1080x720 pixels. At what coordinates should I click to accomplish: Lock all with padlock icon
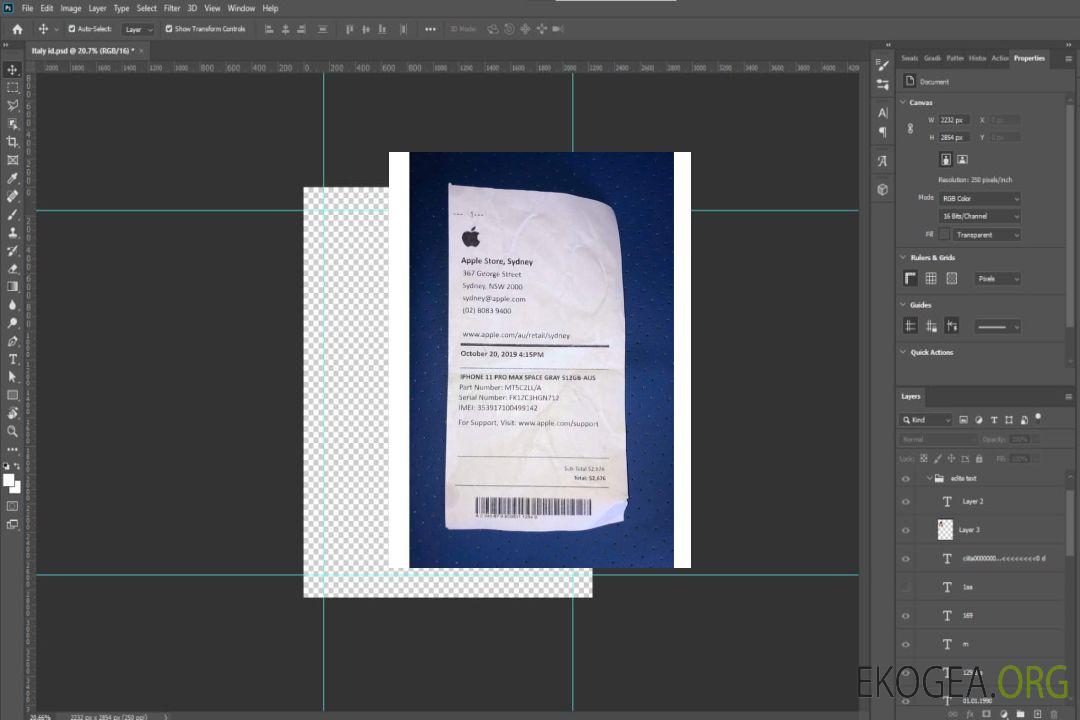pyautogui.click(x=979, y=458)
